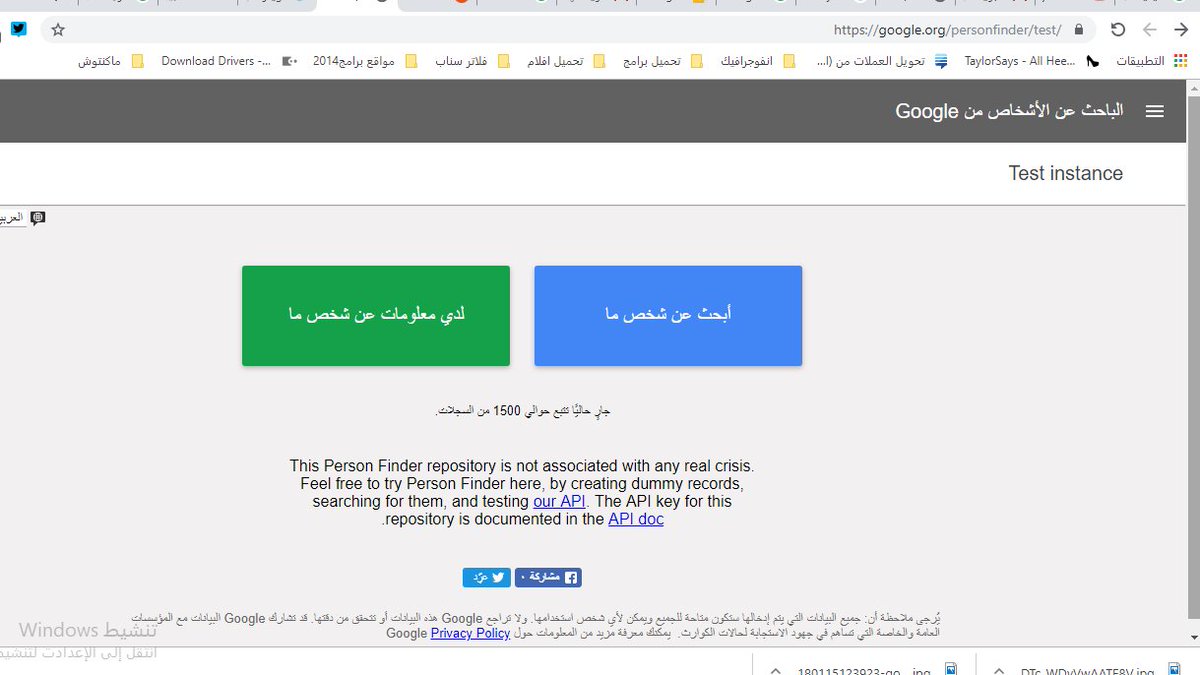Open the Privacy Policy link
The height and width of the screenshot is (675, 1200).
click(x=470, y=633)
